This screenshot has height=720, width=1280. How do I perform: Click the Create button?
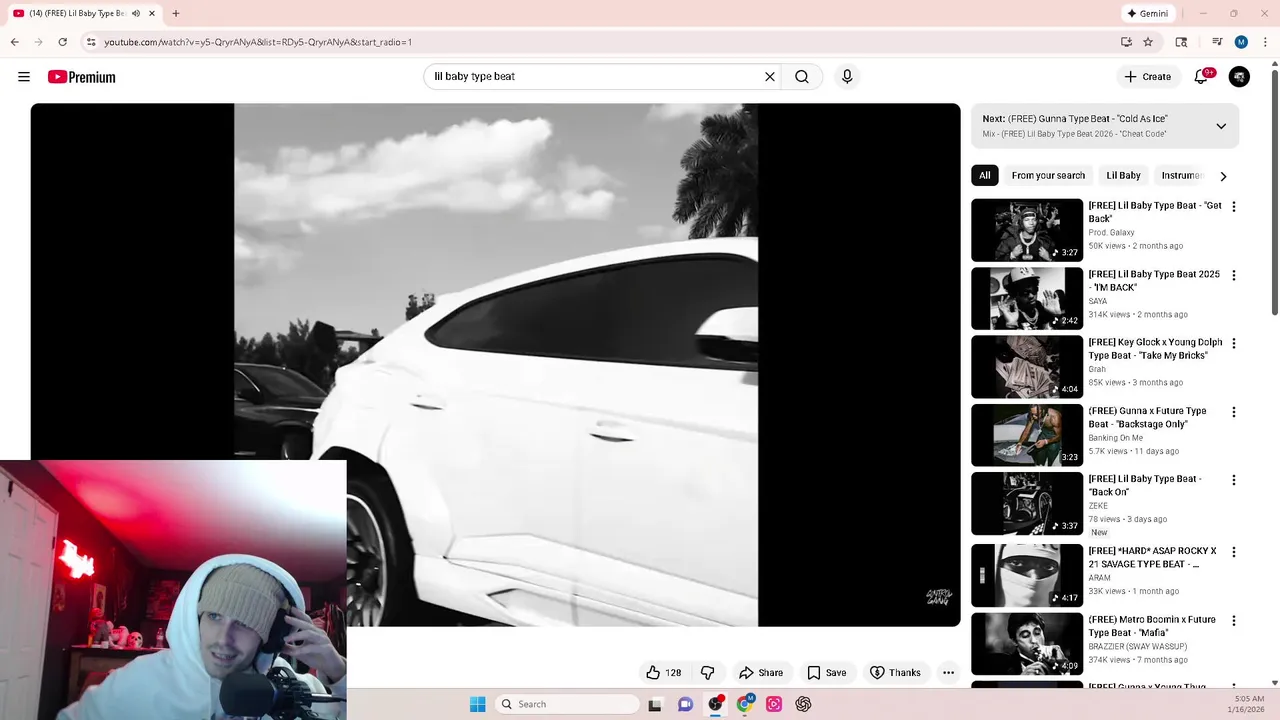click(x=1147, y=77)
